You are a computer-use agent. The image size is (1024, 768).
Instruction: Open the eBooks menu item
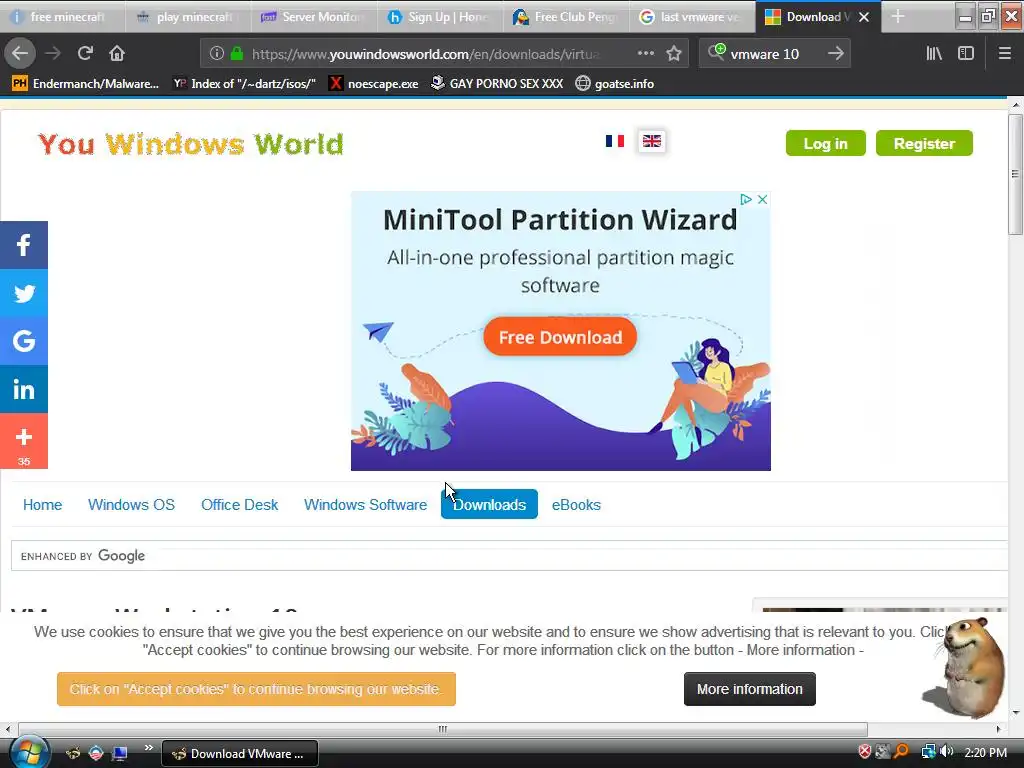[576, 505]
